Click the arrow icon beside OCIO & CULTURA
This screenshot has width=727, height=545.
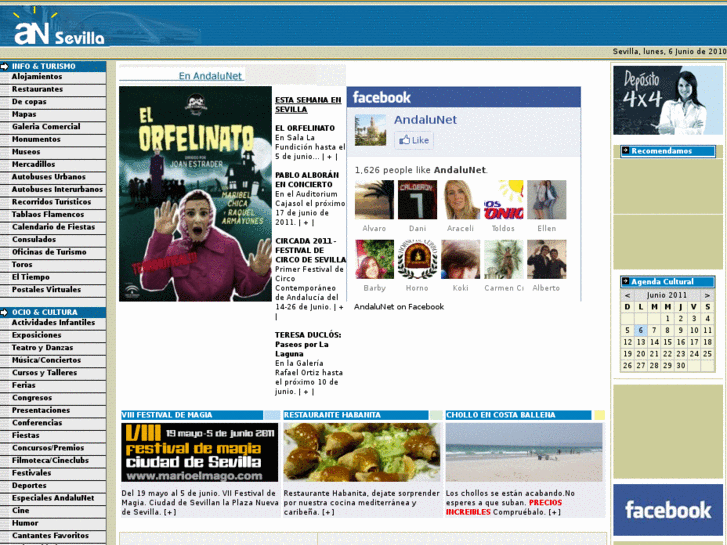point(5,312)
